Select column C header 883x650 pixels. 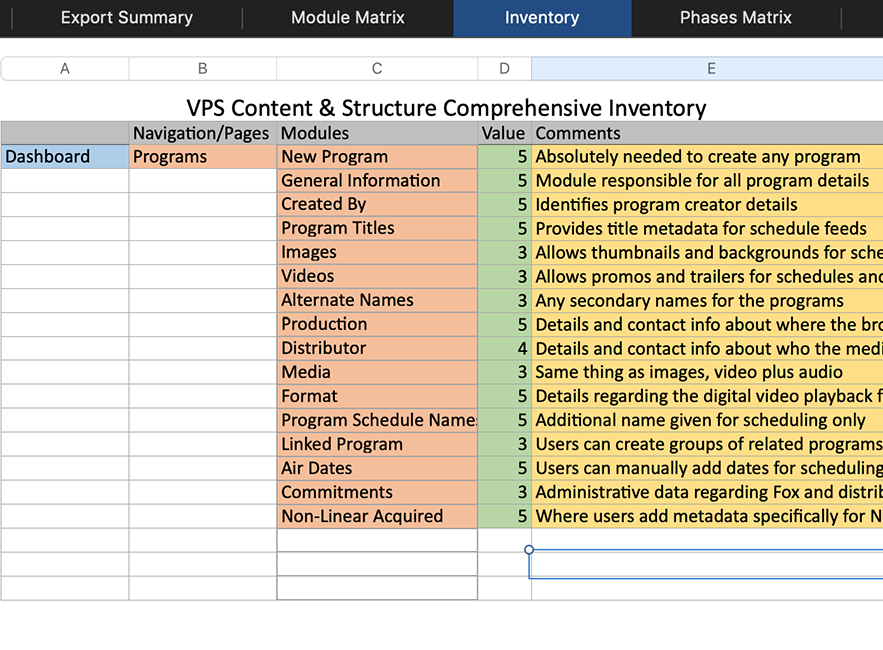click(376, 68)
